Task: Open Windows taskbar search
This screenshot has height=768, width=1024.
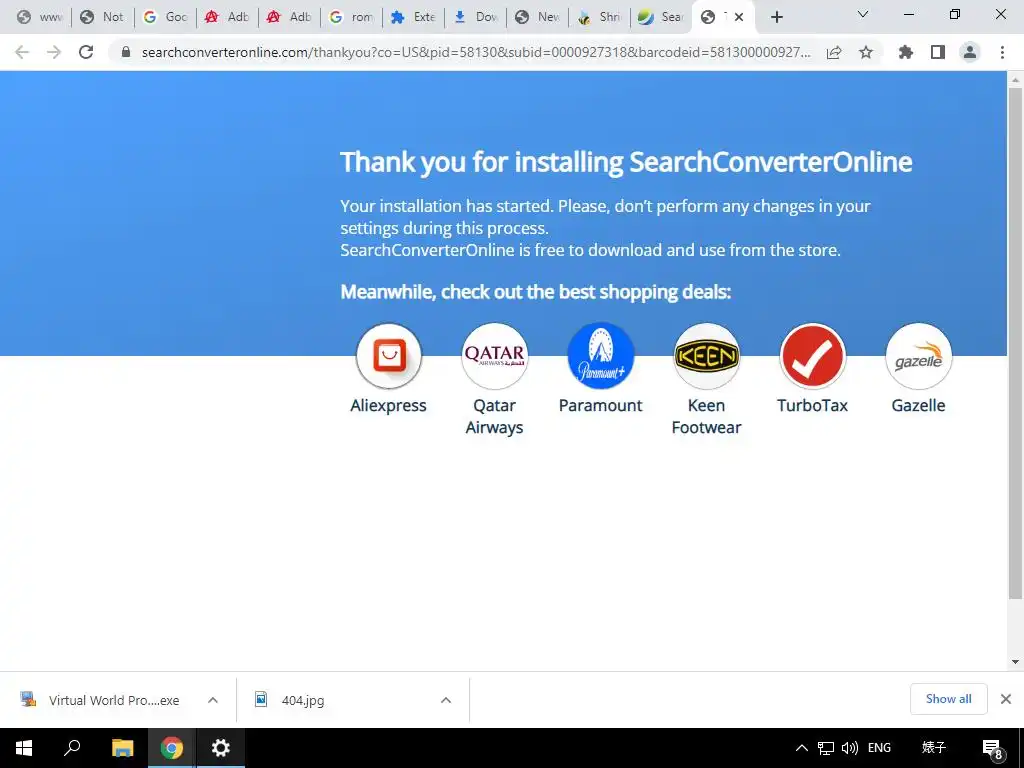Action: pyautogui.click(x=72, y=748)
